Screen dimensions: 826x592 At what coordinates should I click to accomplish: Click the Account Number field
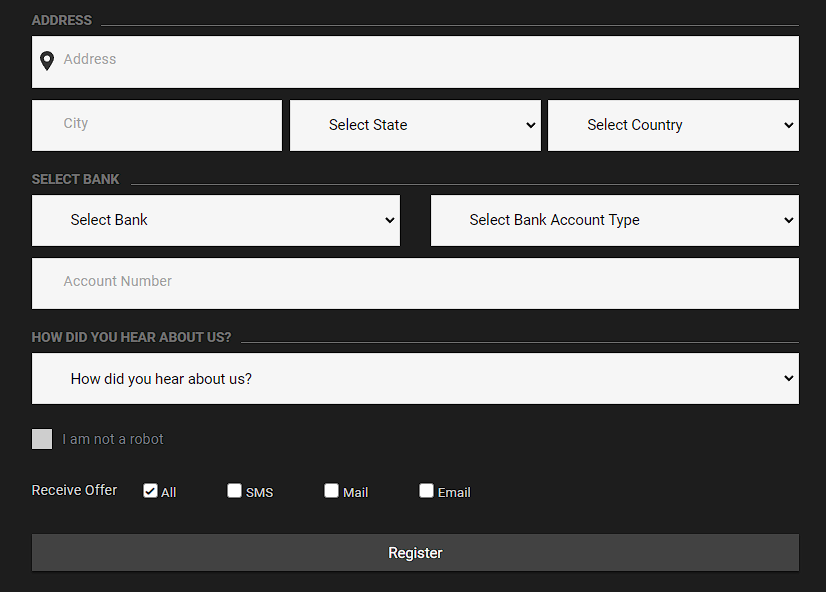tap(415, 283)
